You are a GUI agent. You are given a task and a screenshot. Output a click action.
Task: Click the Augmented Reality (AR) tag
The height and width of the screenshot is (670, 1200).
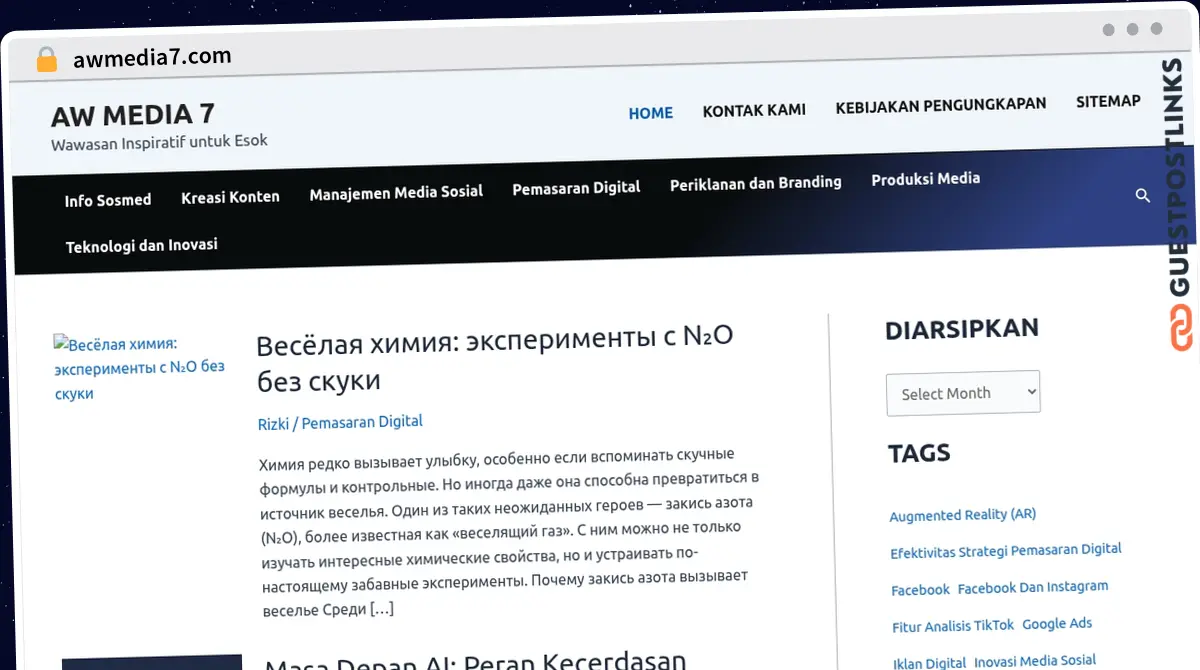(962, 515)
